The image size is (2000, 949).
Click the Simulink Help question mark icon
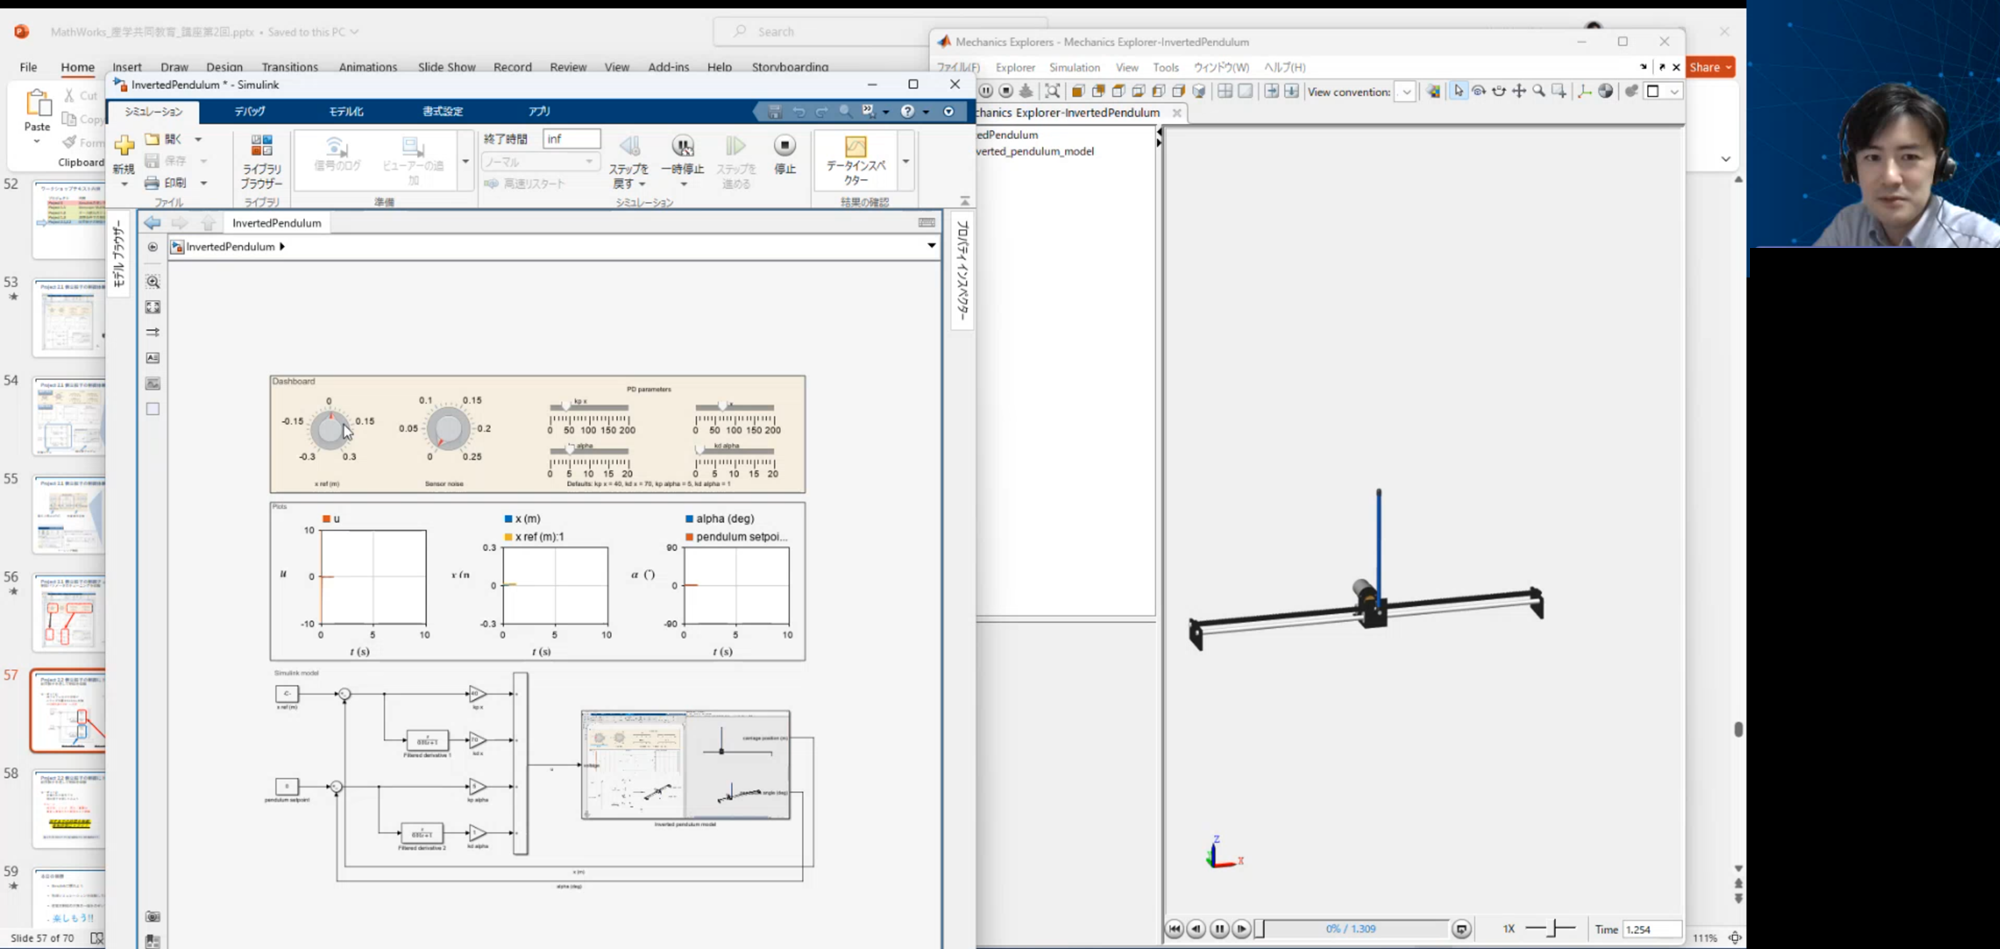[907, 111]
